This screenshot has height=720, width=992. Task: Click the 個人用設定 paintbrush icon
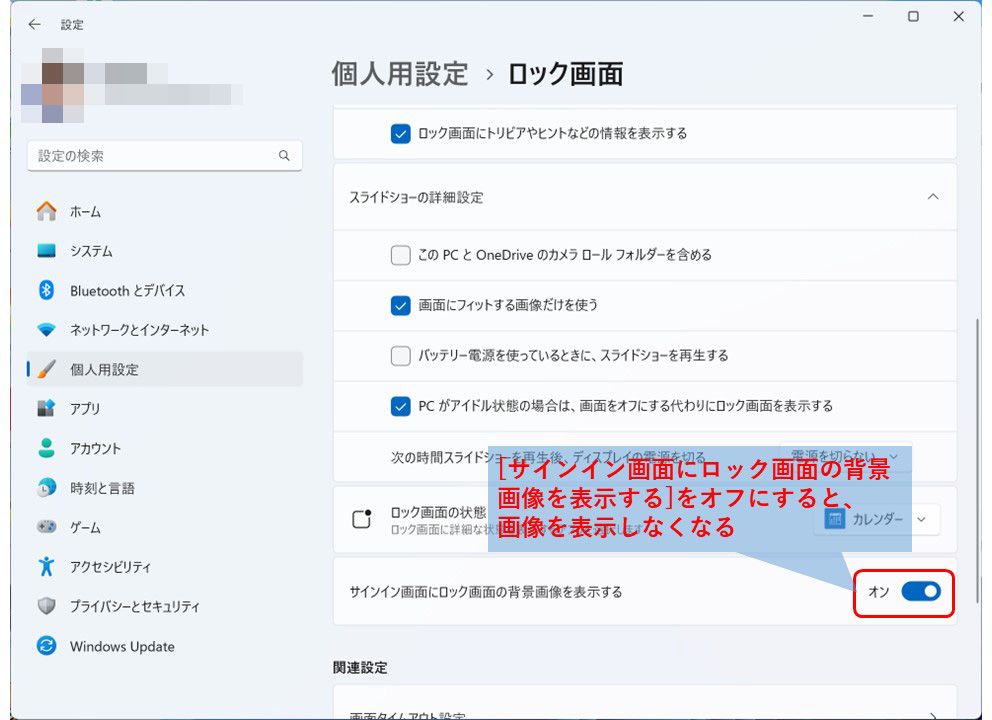46,369
